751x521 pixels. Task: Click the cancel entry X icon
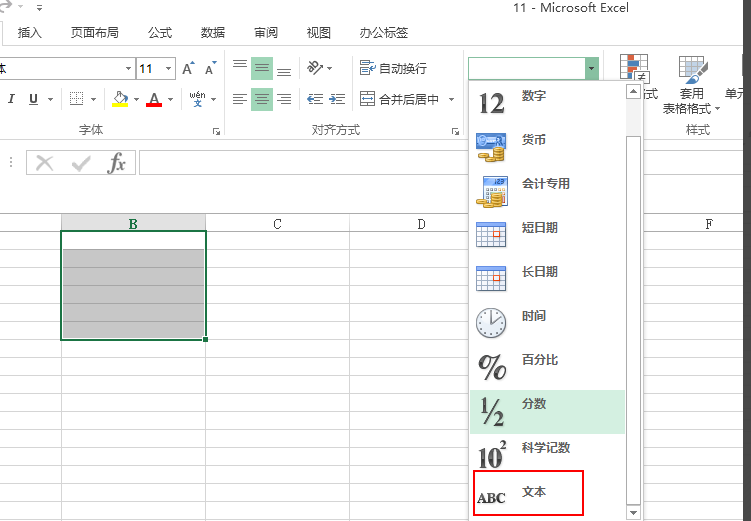pos(45,163)
